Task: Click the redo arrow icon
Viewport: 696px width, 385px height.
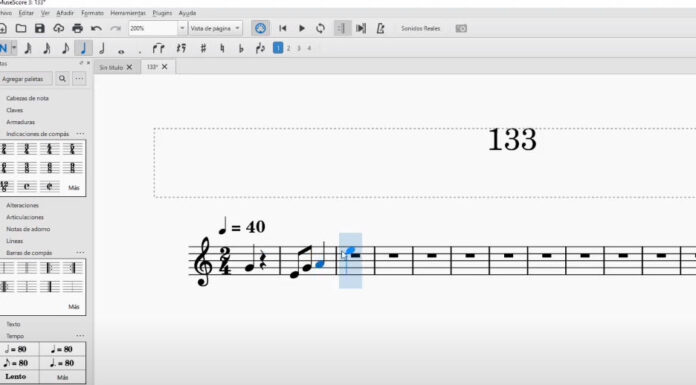Action: 115,28
